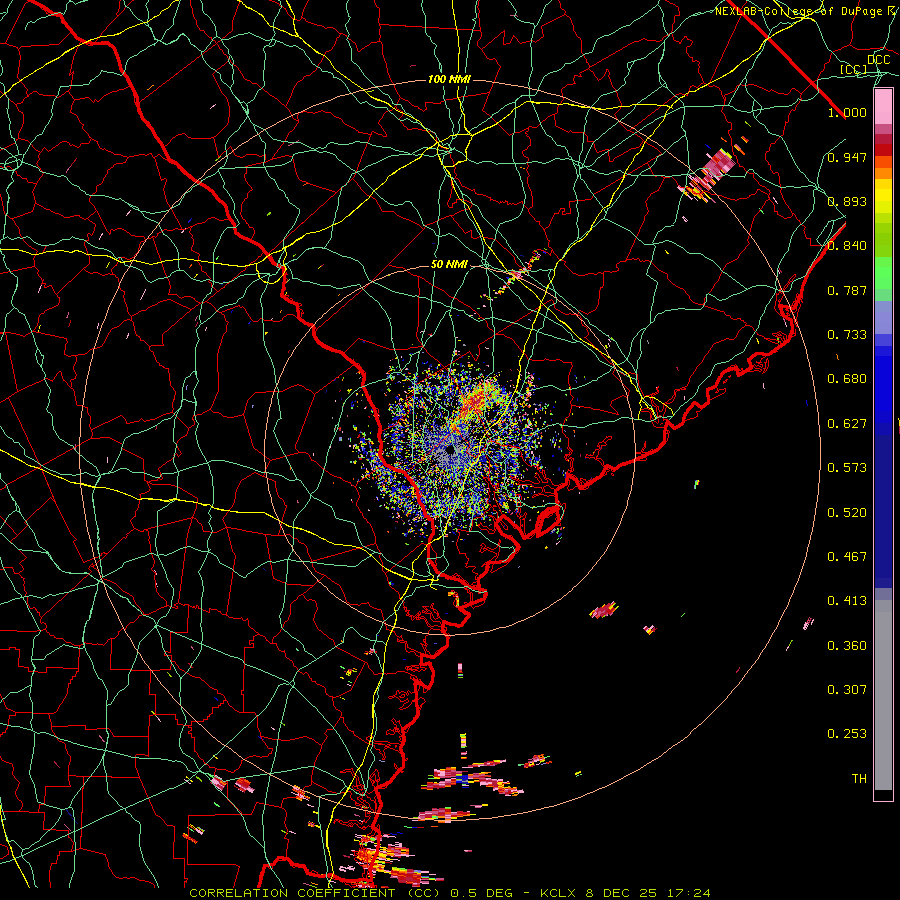Click the 0.307 color scale value
The image size is (900, 900).
(847, 690)
